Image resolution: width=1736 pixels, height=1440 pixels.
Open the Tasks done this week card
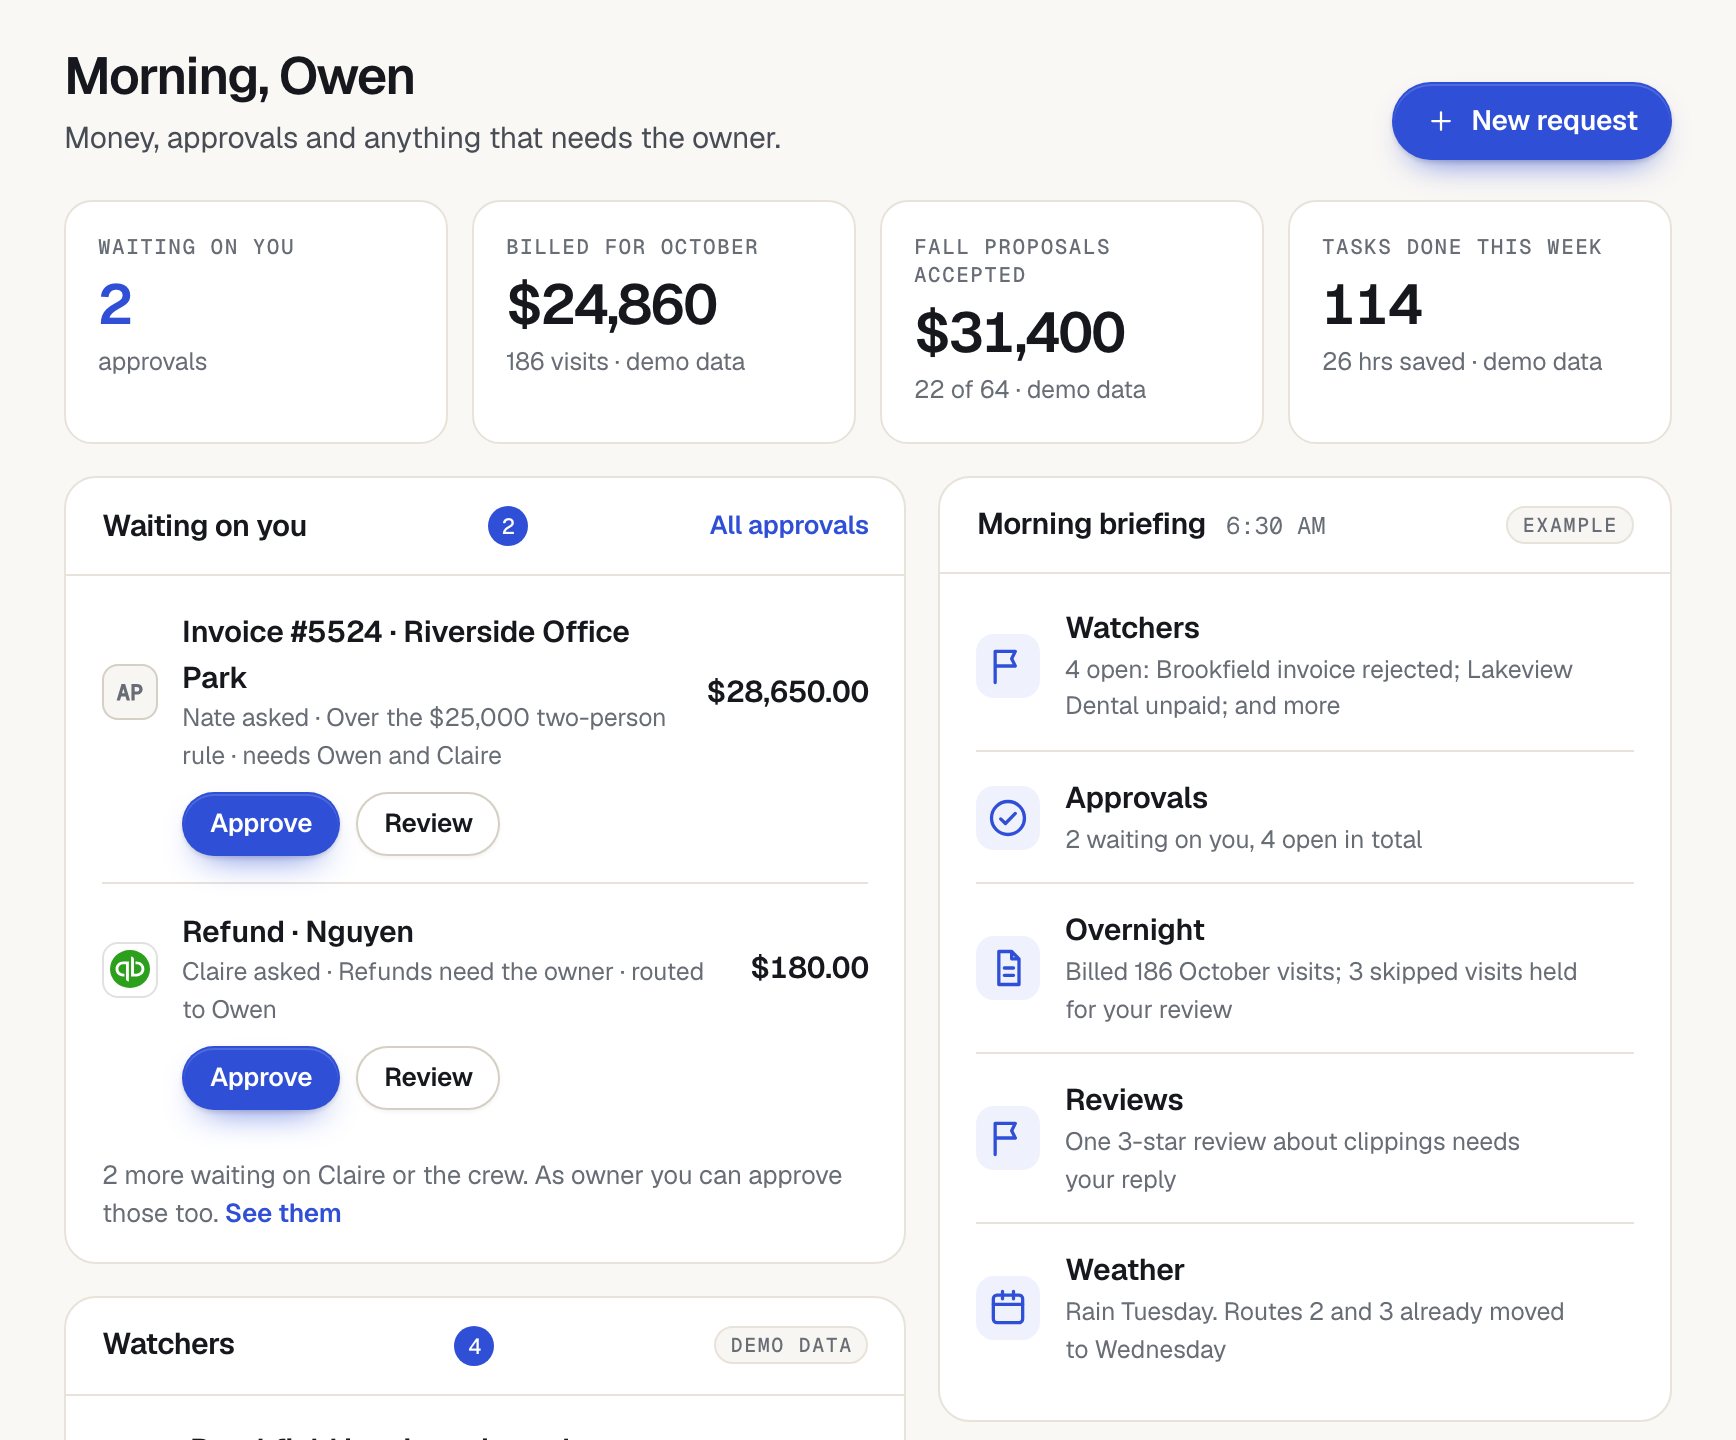(x=1480, y=322)
